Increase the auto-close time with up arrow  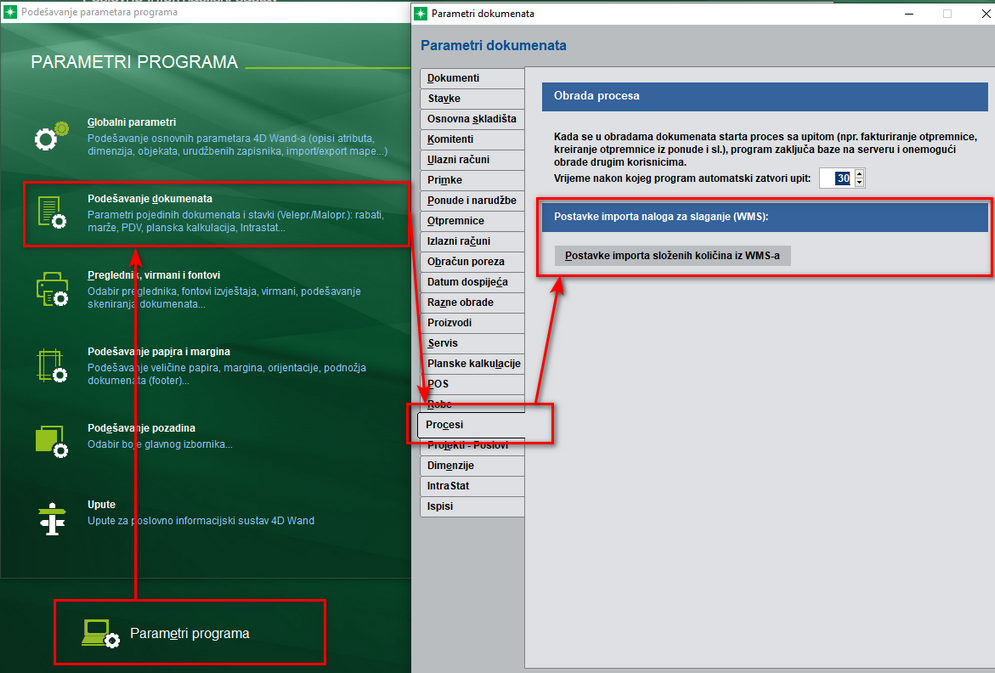click(x=859, y=173)
